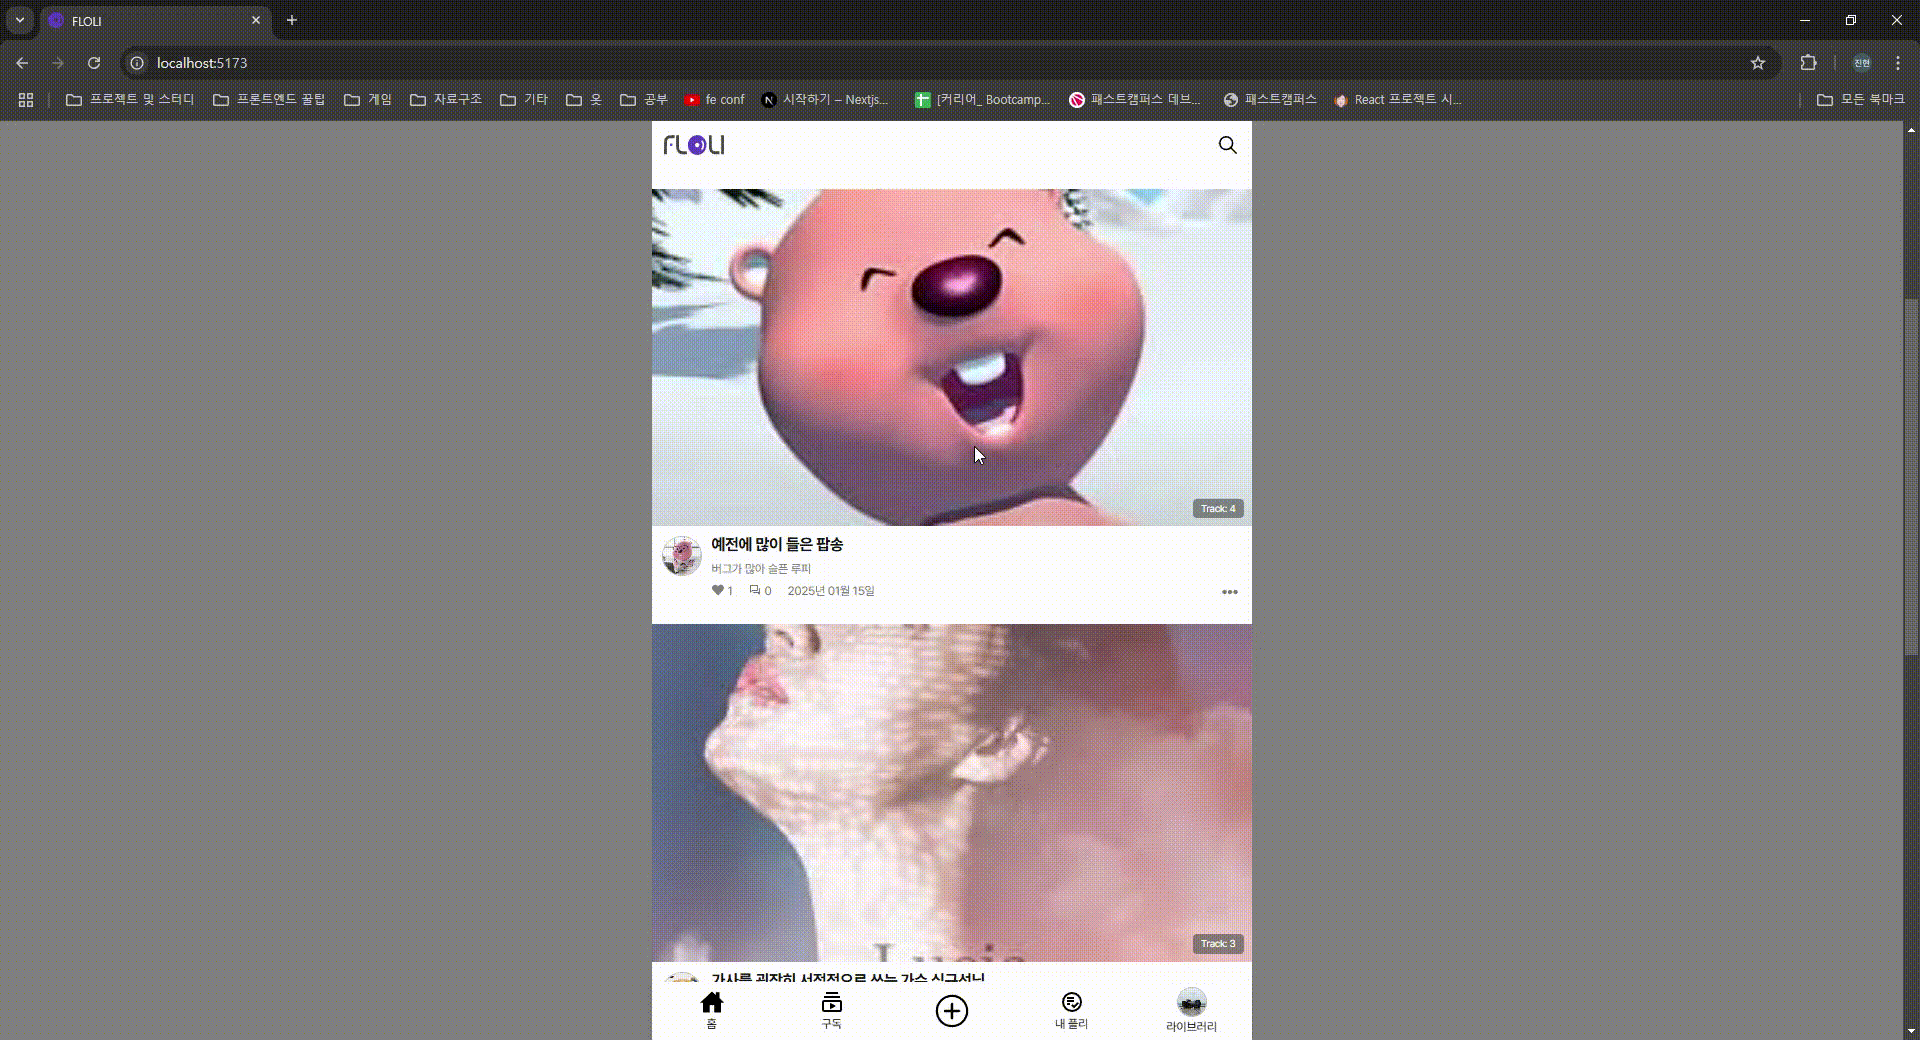
Task: Click author name 버그가 많아 슬픈 루피
Action: [761, 568]
